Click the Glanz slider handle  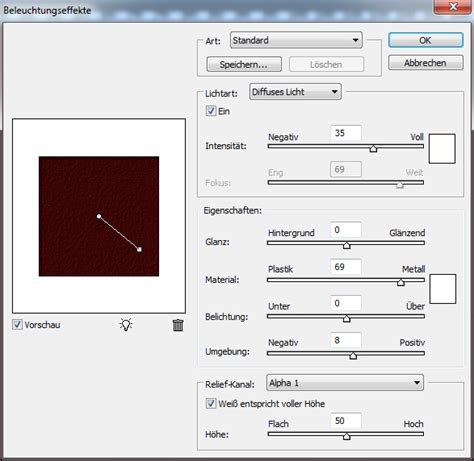click(x=347, y=246)
